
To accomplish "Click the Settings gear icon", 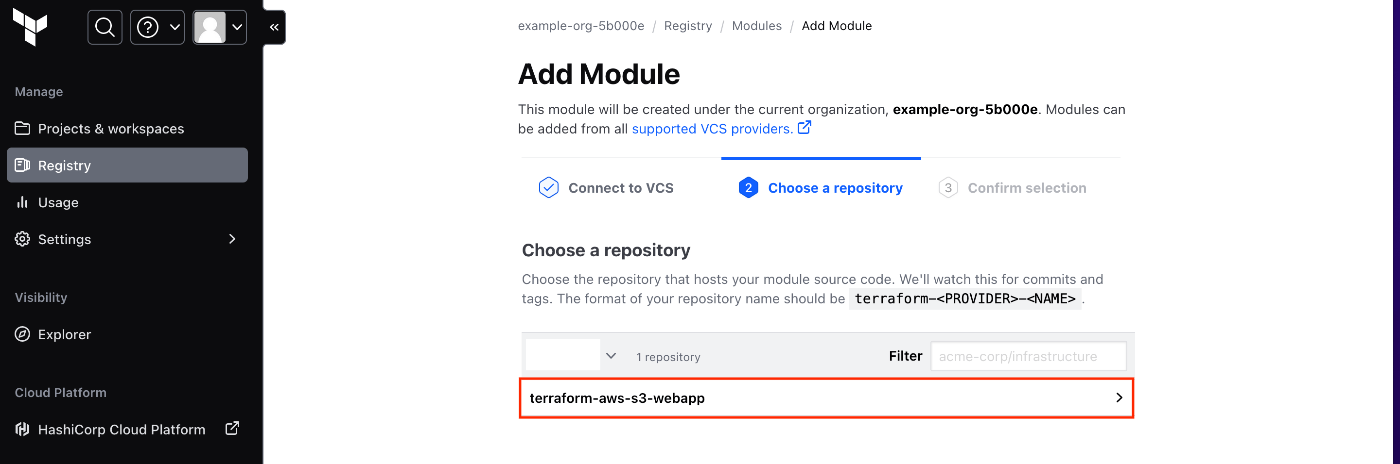I will click(22, 239).
